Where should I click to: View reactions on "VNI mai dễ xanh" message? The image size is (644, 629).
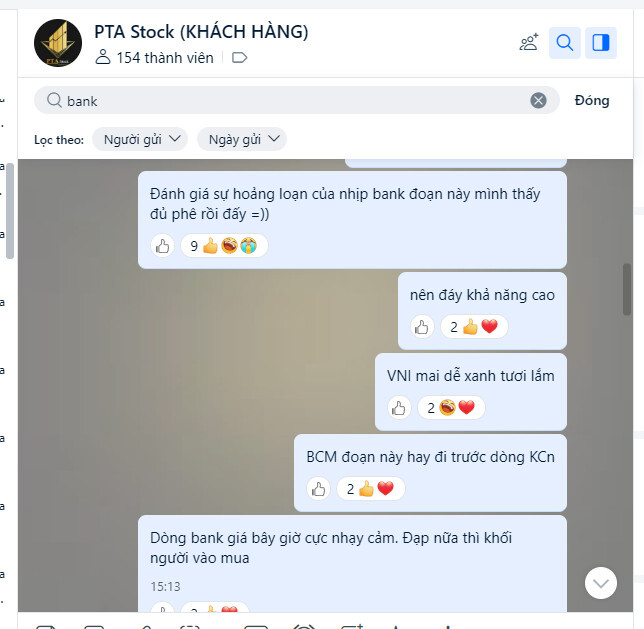(451, 408)
